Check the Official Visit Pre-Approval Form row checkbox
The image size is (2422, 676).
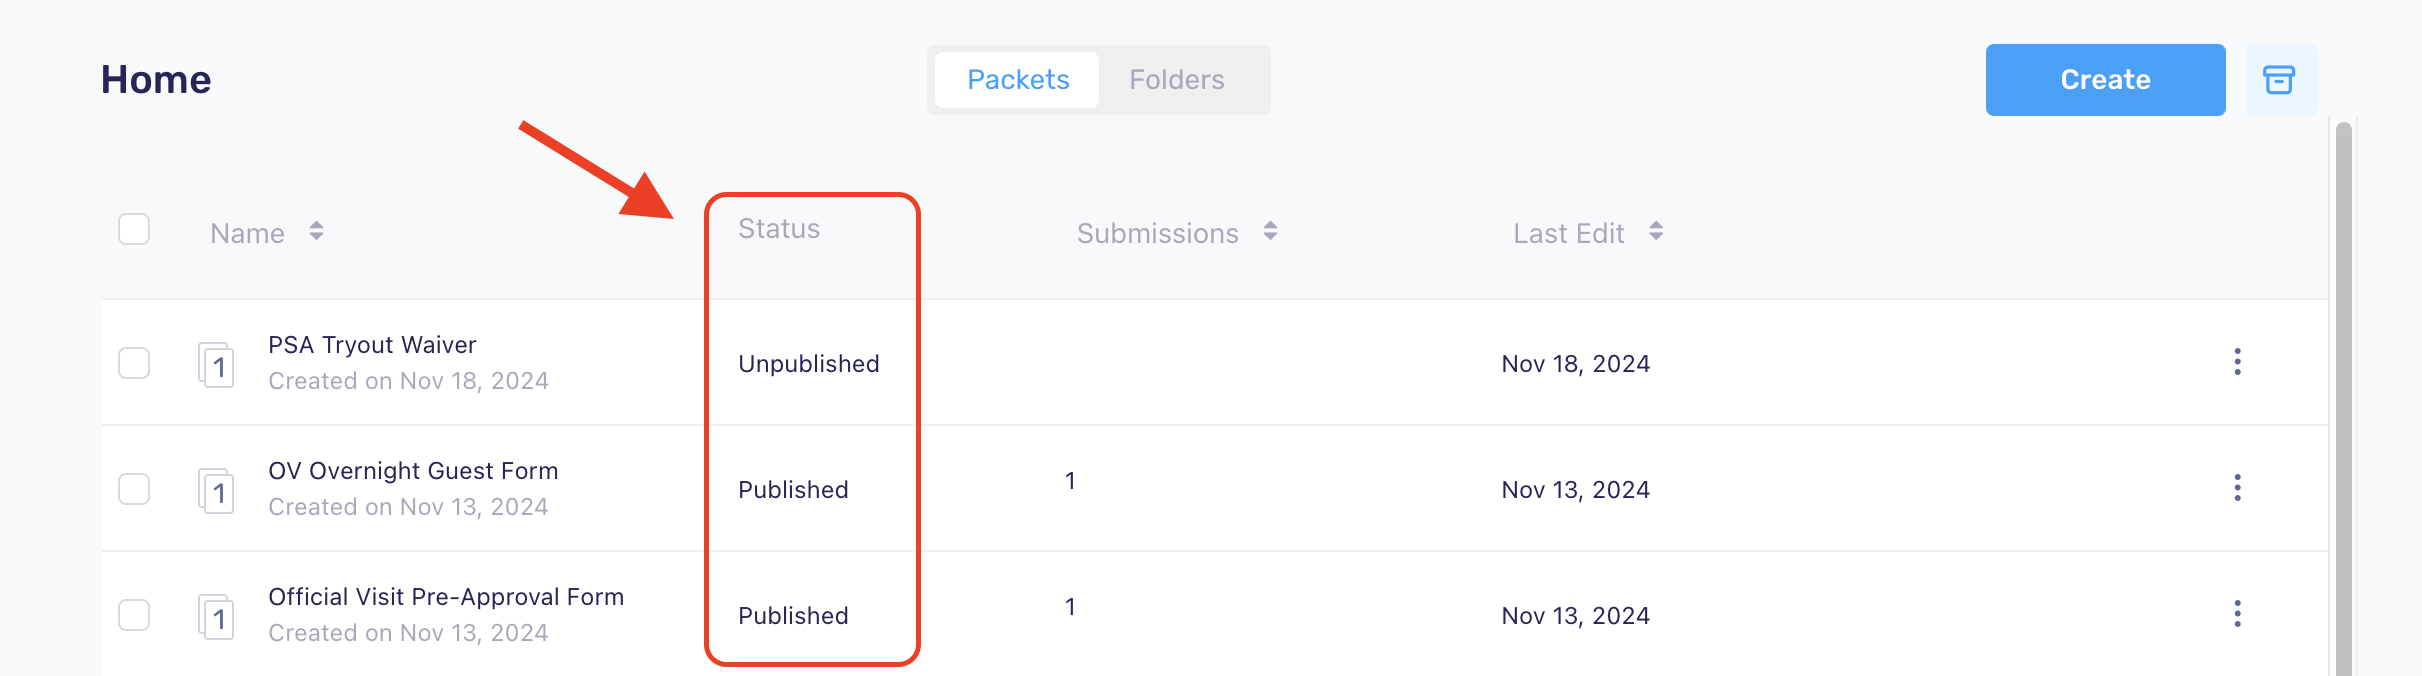pos(134,614)
